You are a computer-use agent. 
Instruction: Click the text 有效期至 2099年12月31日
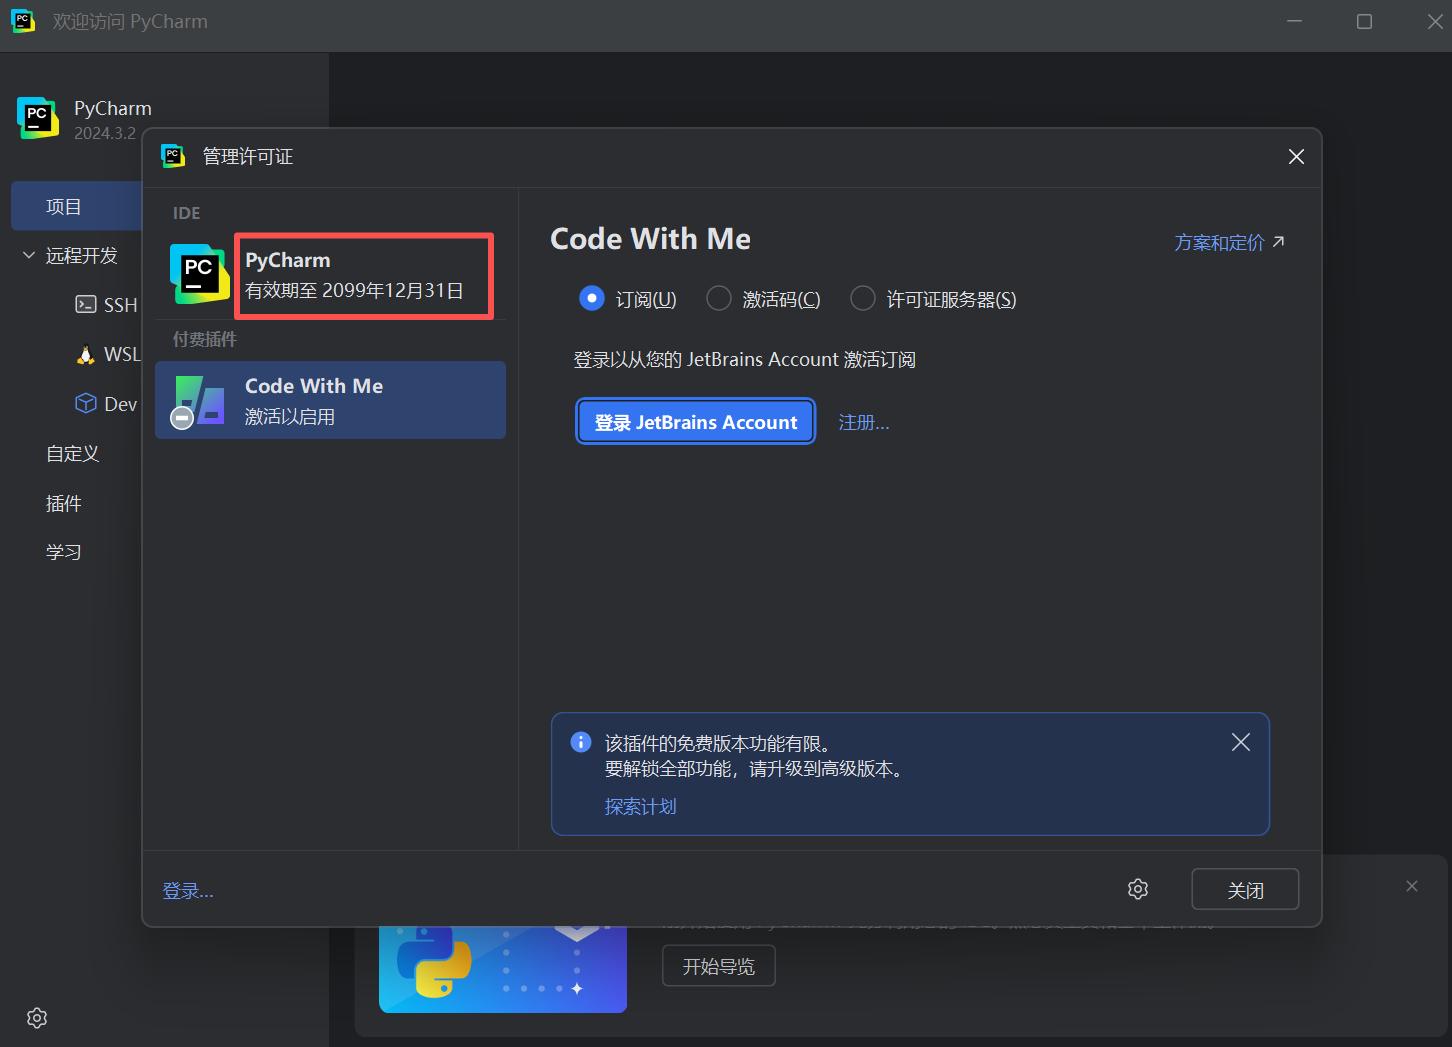[355, 291]
